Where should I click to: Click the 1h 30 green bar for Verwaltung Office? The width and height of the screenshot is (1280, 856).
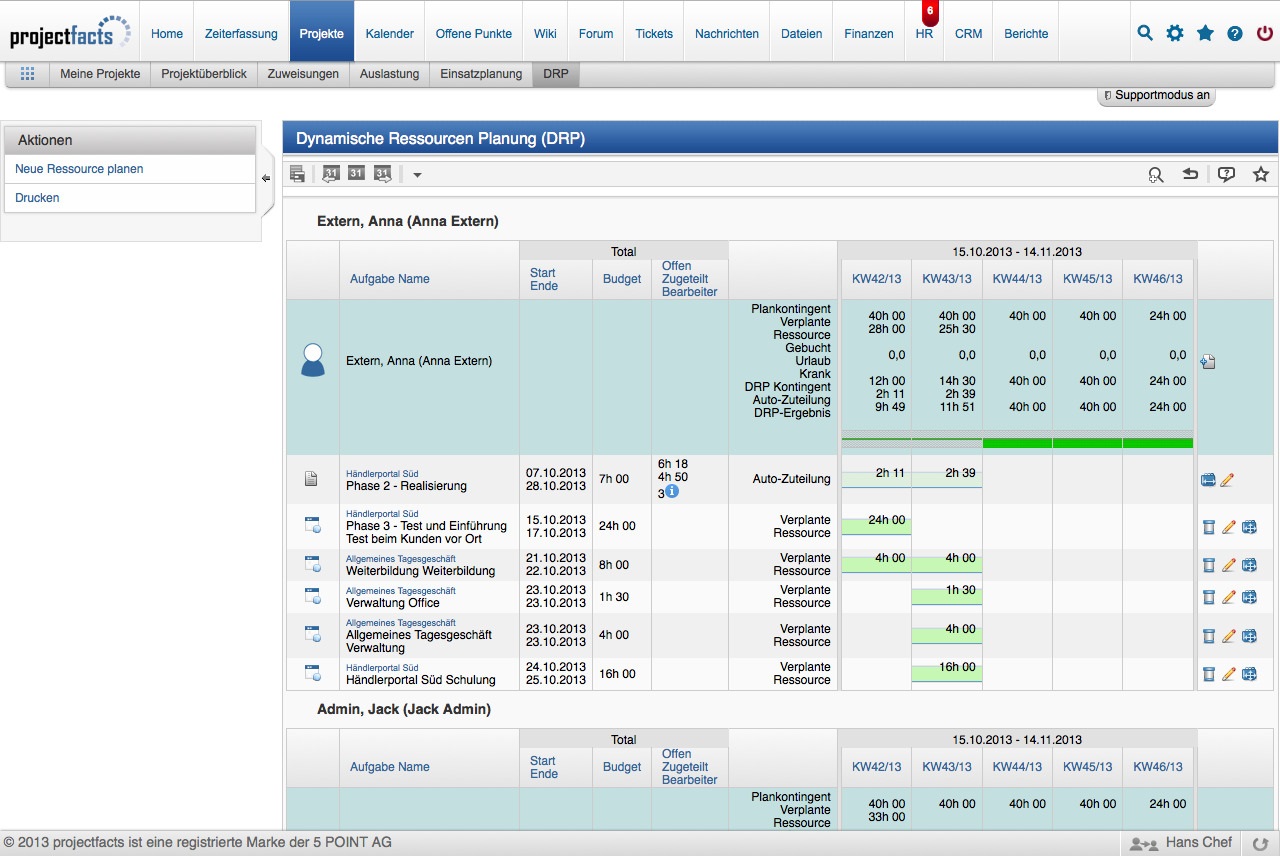(x=947, y=596)
